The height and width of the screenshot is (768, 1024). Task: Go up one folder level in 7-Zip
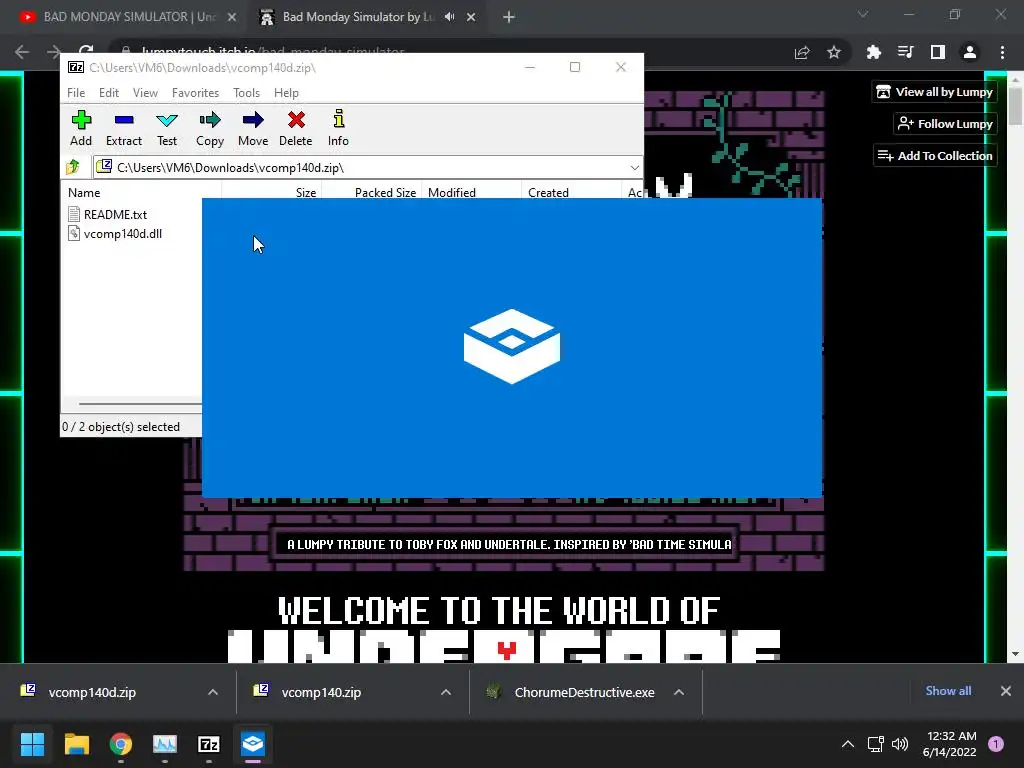point(73,167)
